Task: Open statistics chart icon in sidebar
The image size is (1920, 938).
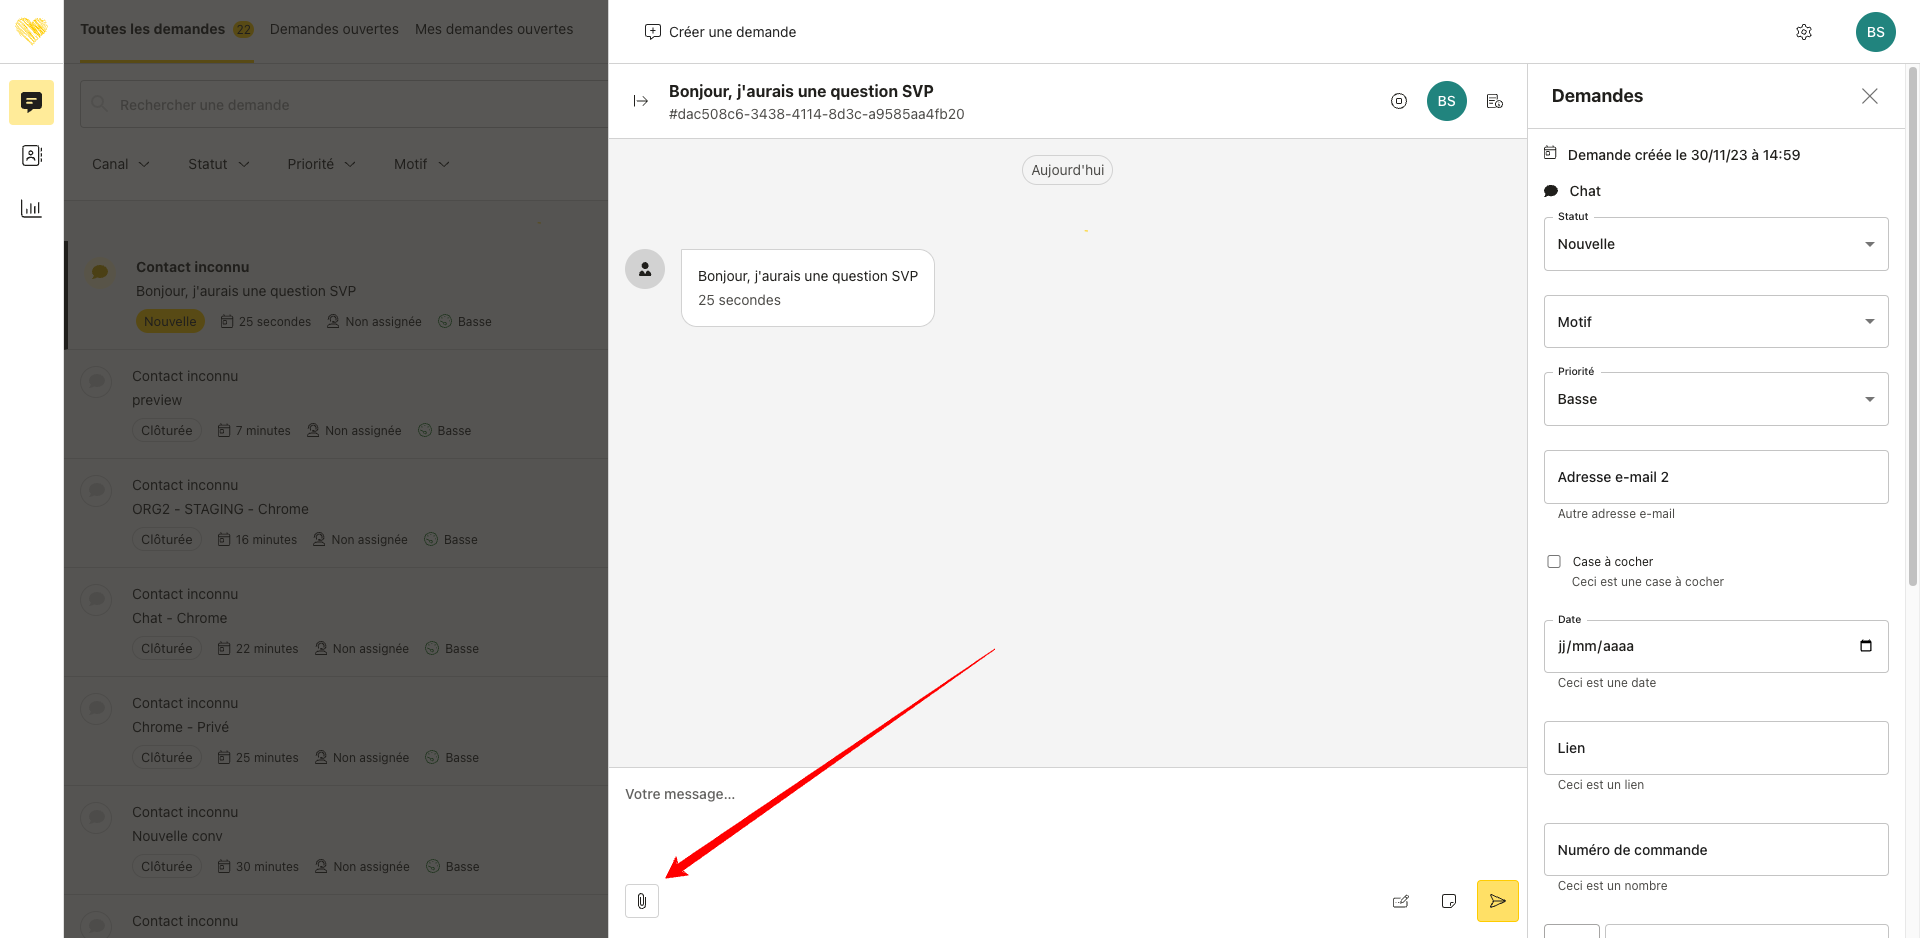Action: pos(31,208)
